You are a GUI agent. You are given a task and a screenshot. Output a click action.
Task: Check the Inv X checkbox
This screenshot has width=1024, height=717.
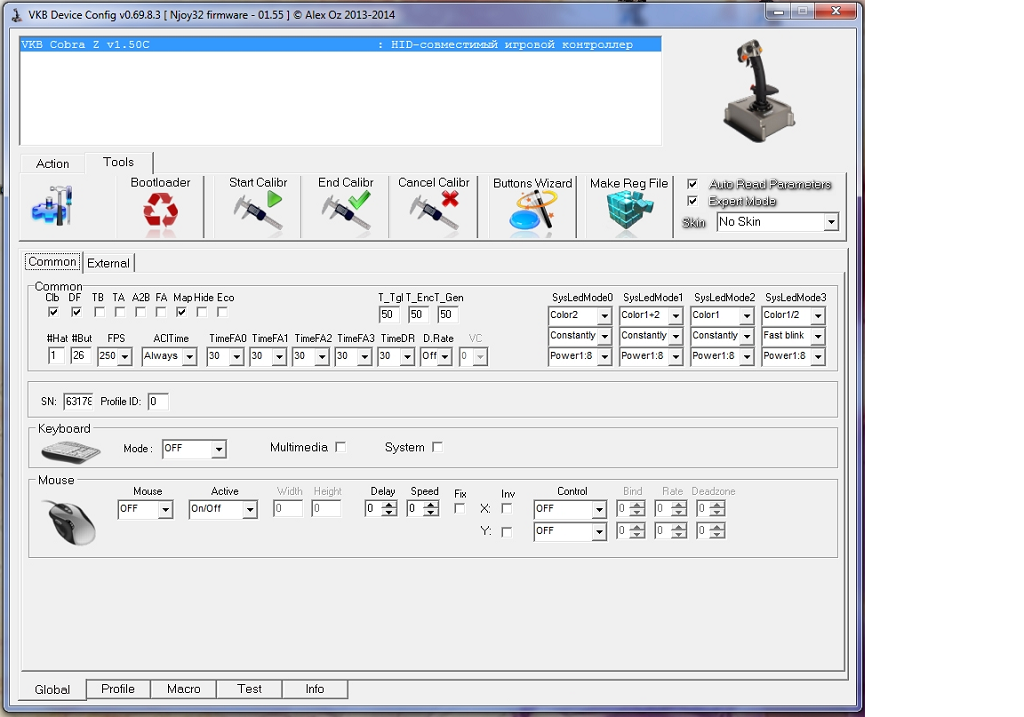tap(507, 508)
